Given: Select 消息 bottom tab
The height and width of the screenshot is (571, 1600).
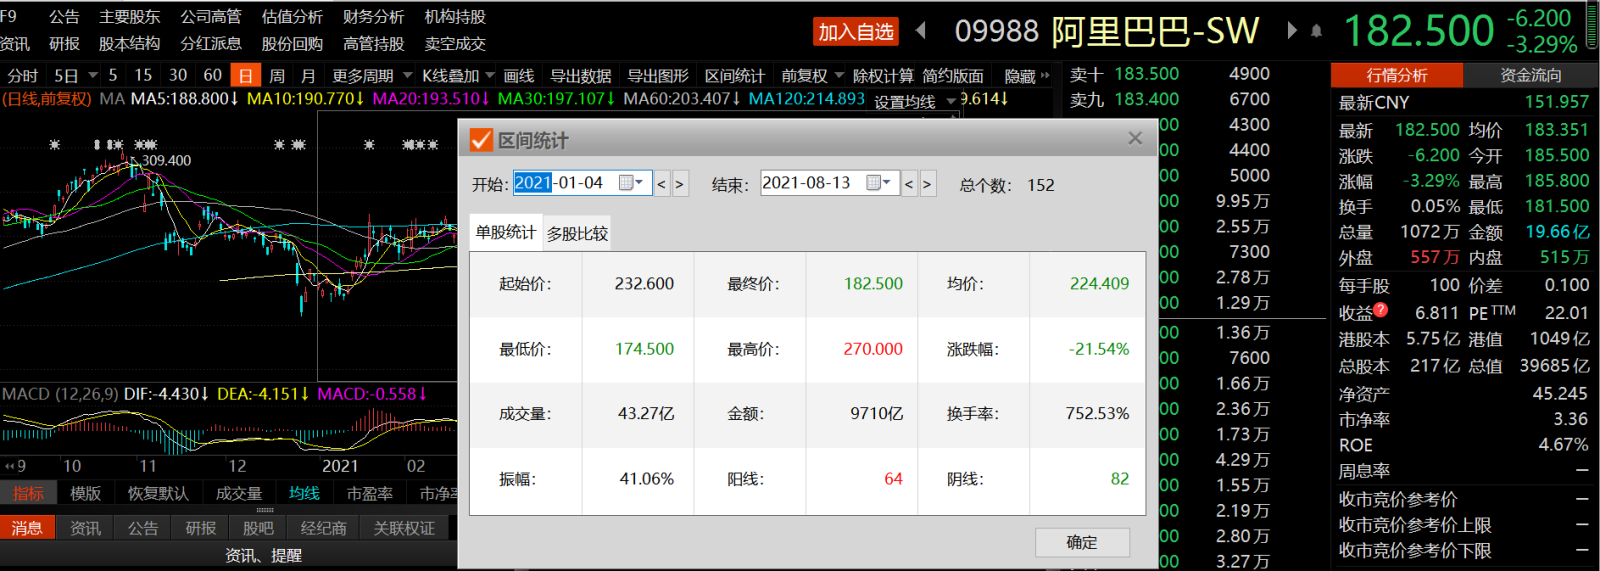Looking at the screenshot, I should (x=27, y=528).
